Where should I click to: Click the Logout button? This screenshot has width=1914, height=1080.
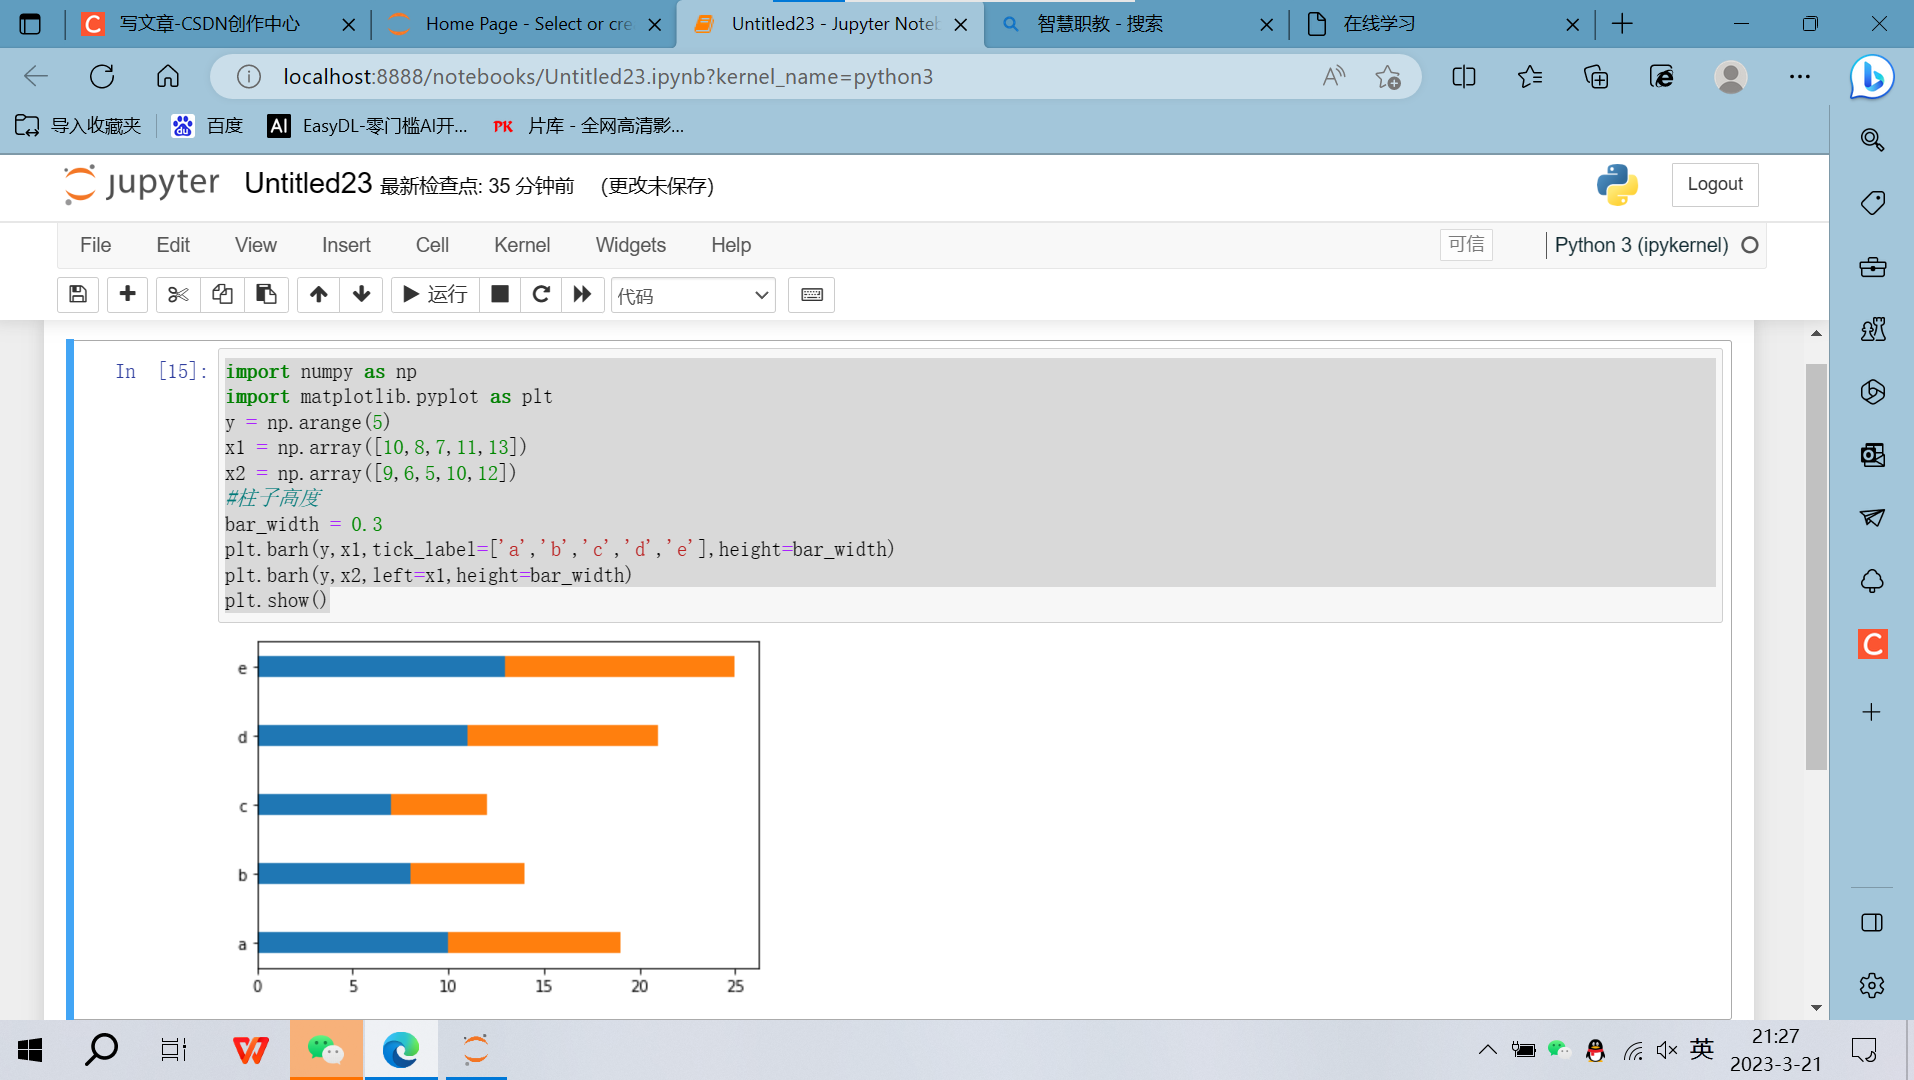tap(1714, 184)
